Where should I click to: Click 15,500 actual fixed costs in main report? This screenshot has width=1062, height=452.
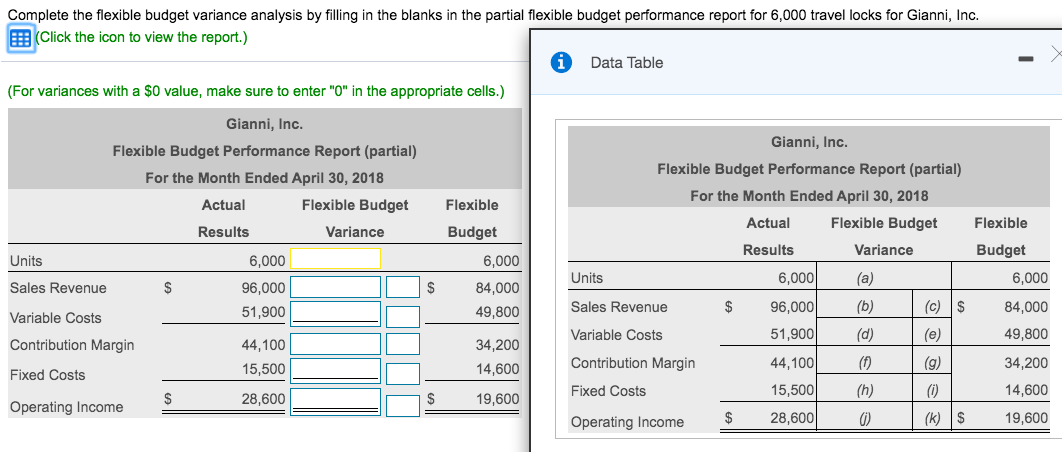click(263, 369)
